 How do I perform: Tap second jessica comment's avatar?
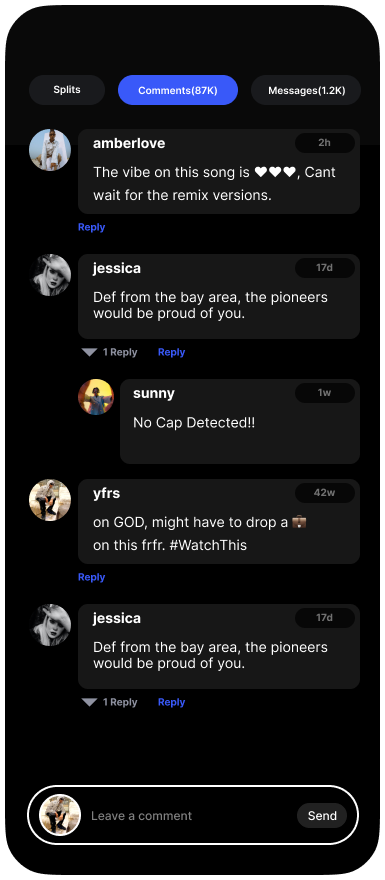click(50, 625)
